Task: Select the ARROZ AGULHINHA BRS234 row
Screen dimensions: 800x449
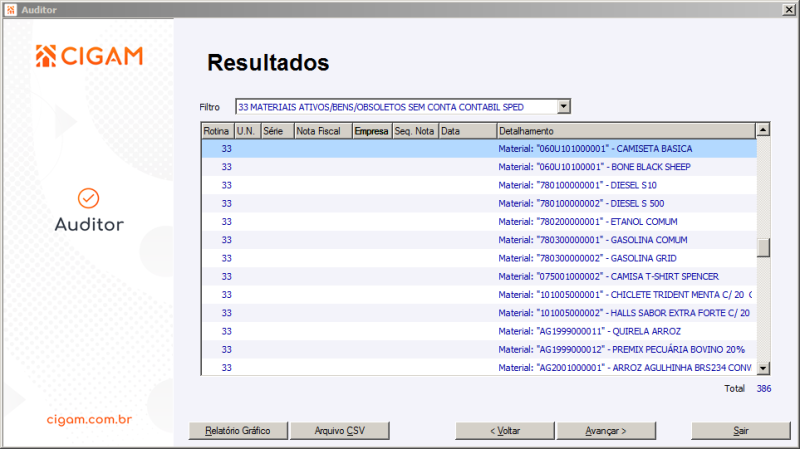Action: point(479,367)
